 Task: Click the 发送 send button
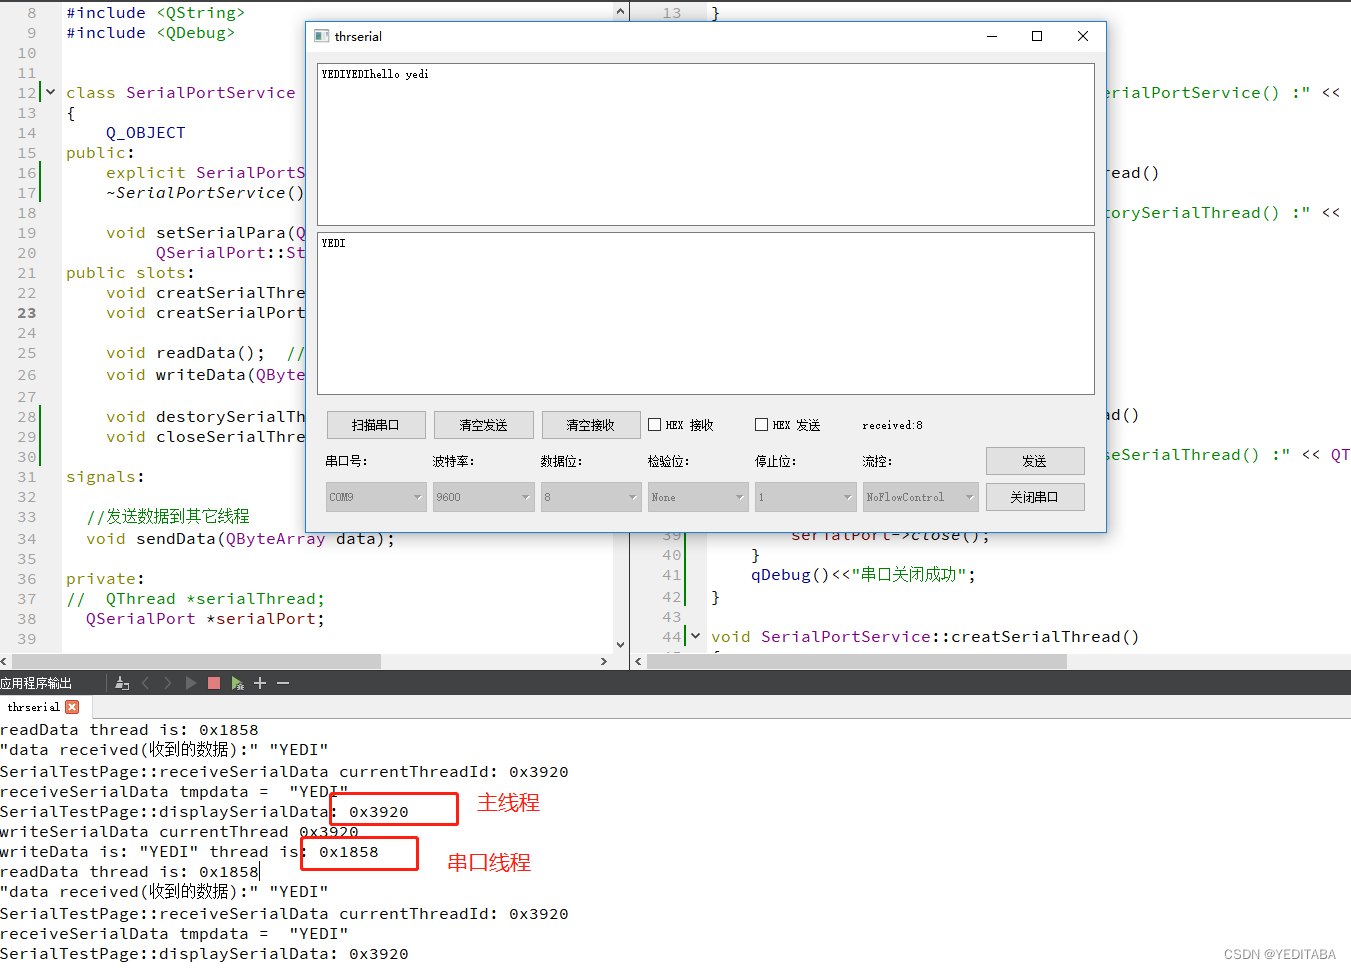click(1035, 461)
